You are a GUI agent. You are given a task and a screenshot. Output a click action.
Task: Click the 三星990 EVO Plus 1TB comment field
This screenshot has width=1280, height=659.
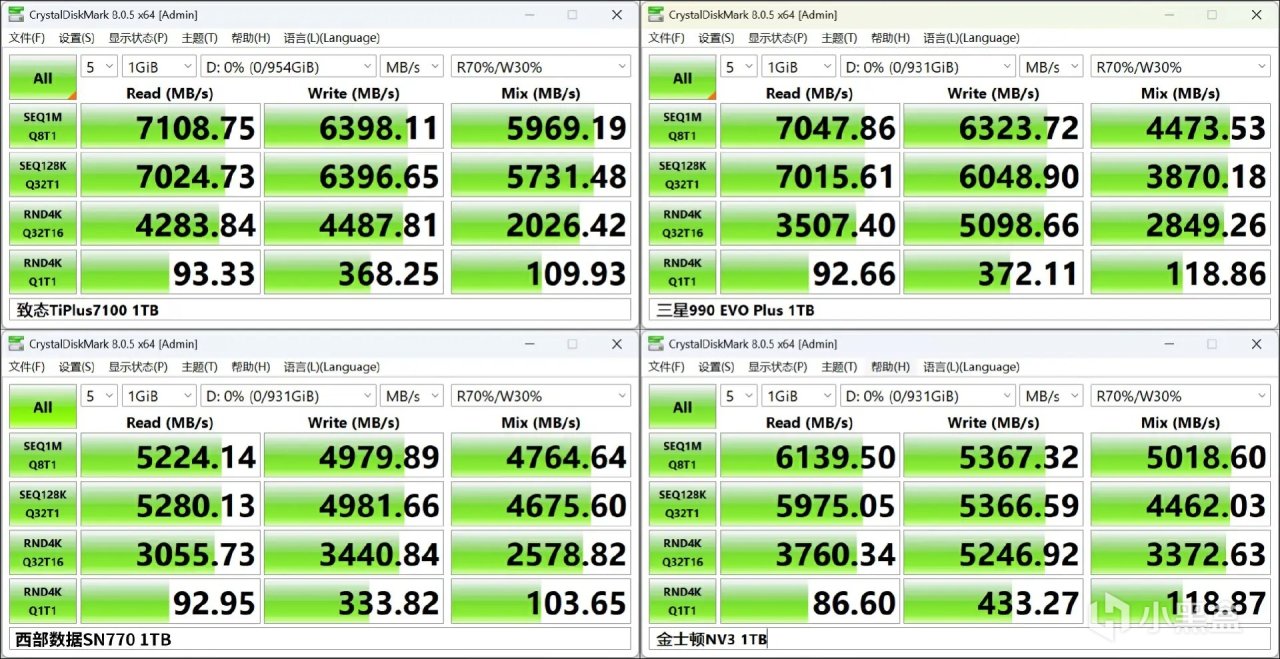(961, 310)
